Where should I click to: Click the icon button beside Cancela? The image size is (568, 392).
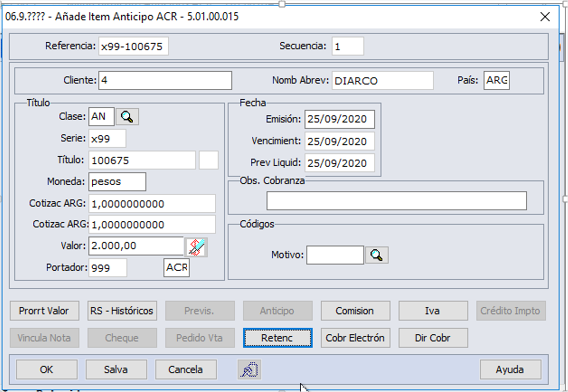(249, 370)
